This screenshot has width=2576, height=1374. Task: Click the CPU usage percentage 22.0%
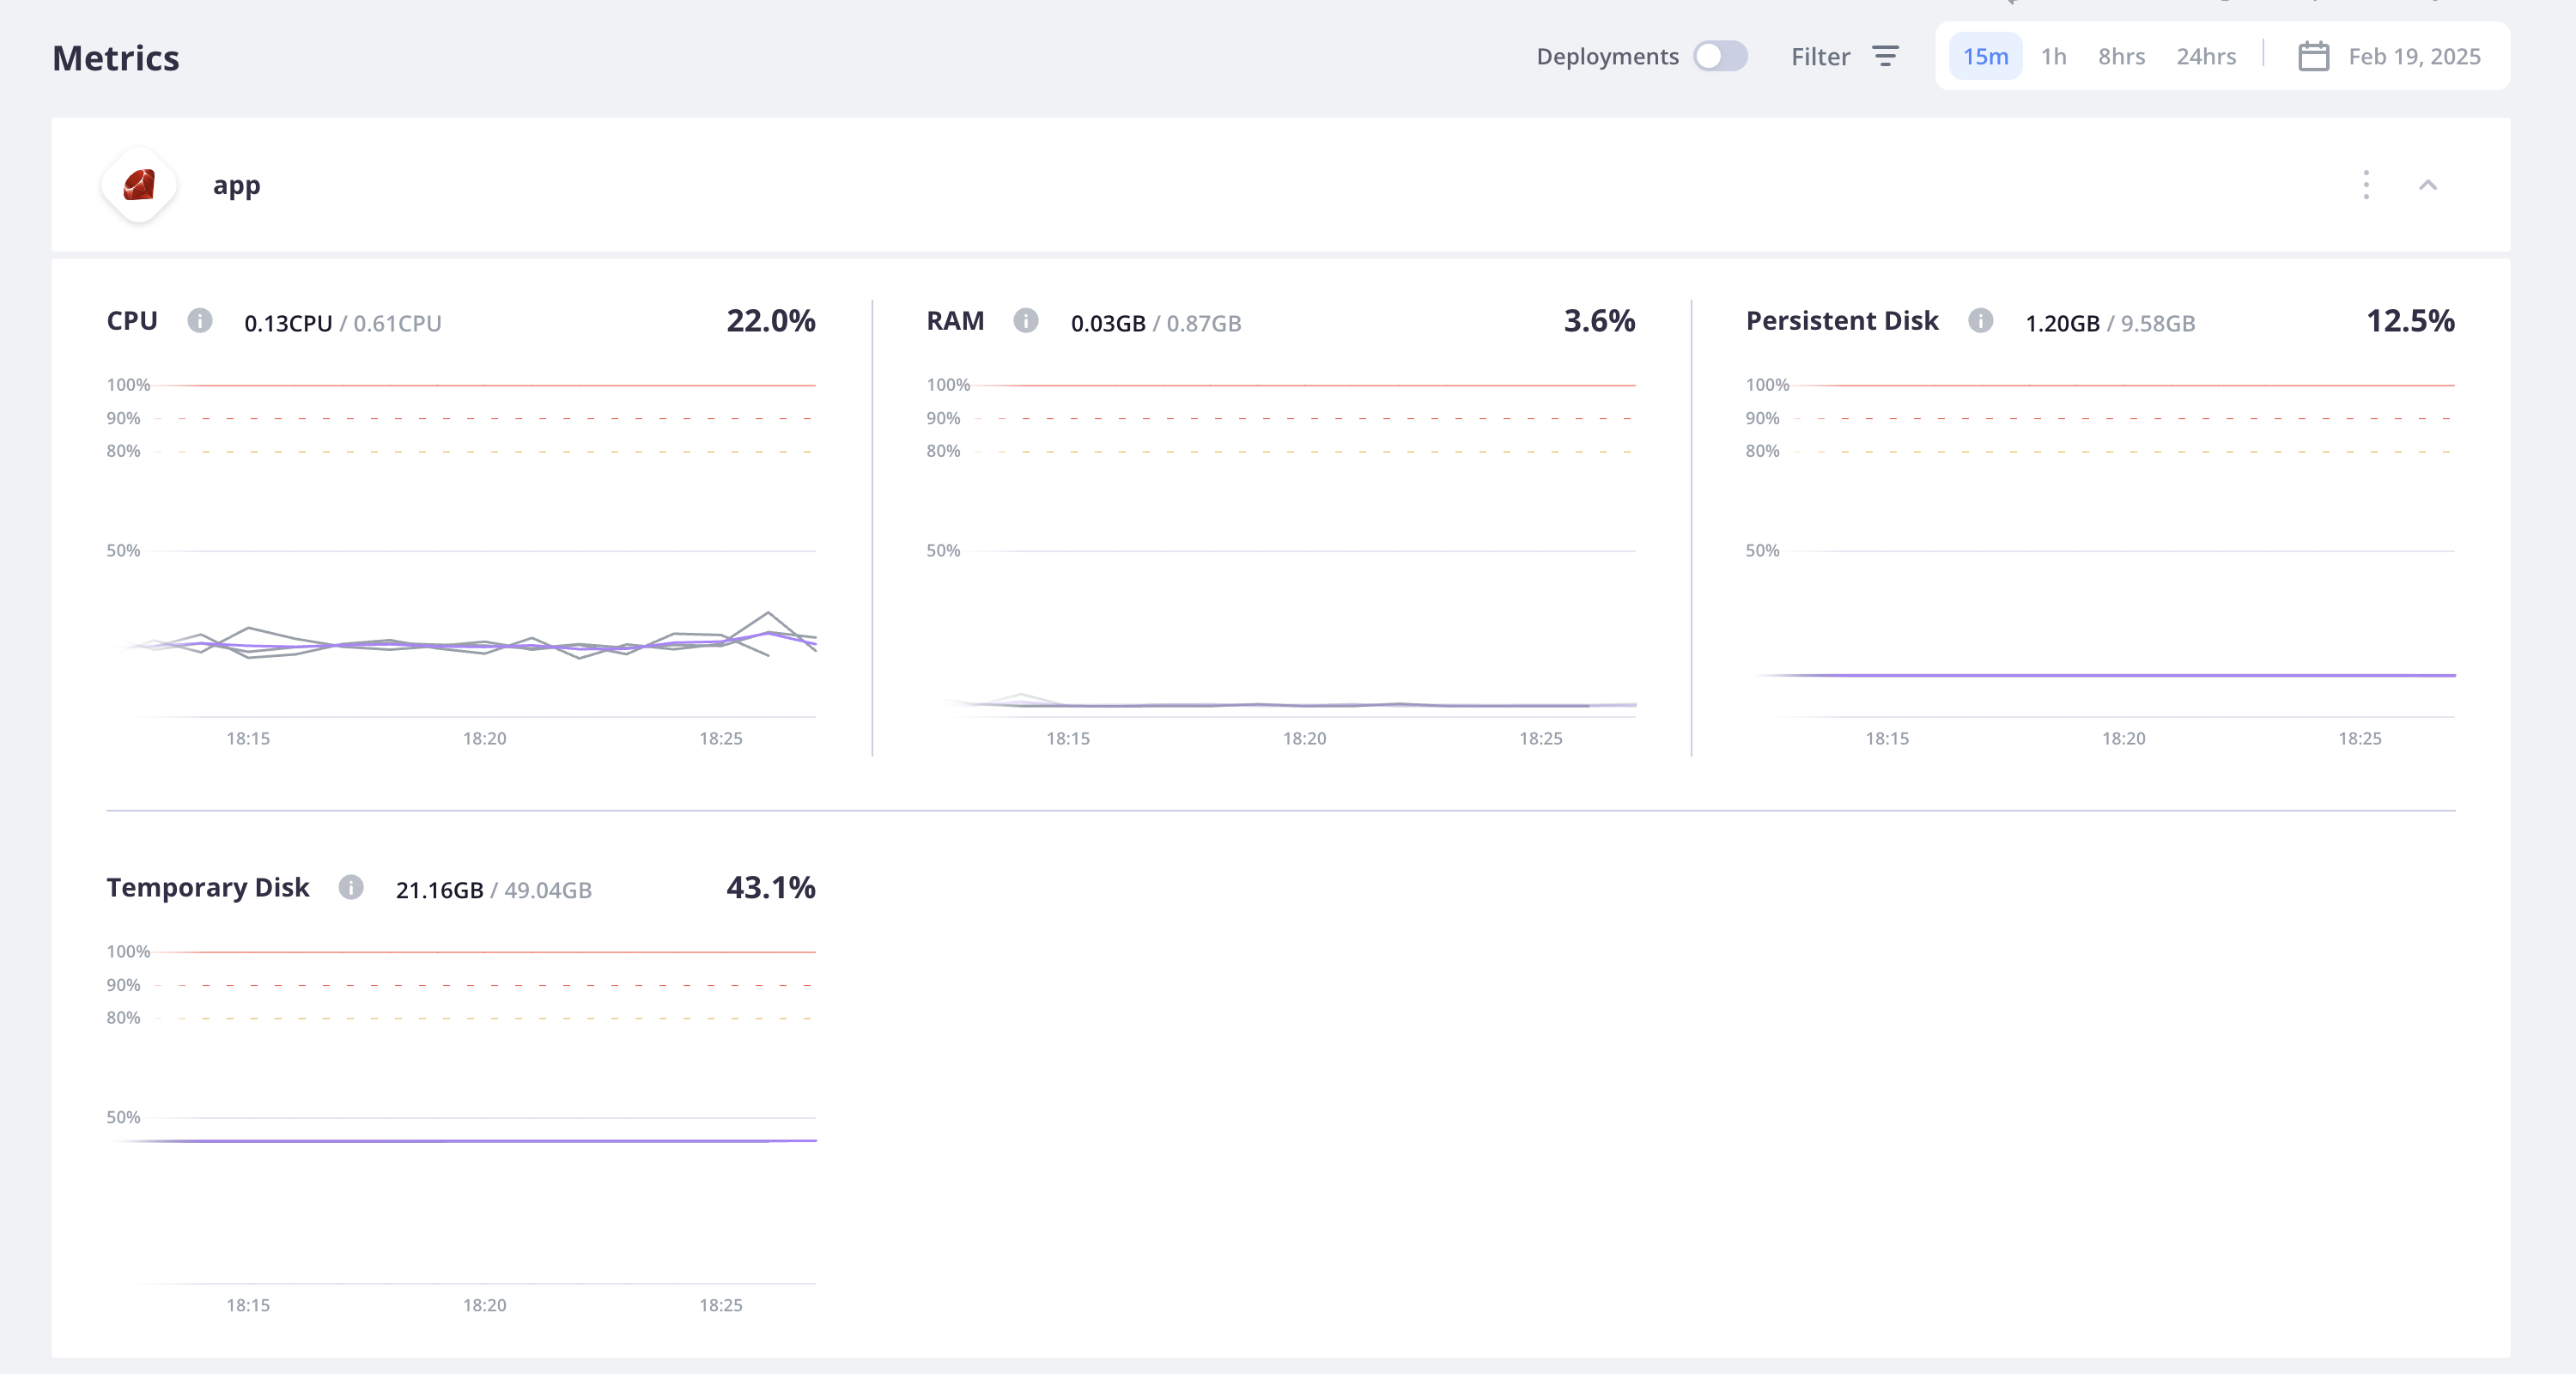[x=770, y=321]
